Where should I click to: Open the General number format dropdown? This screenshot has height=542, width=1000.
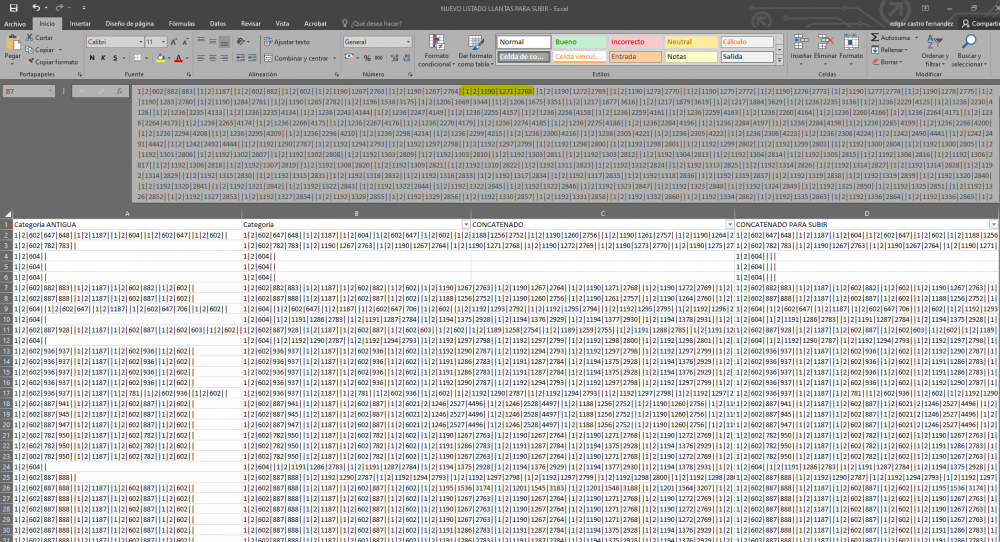click(x=408, y=42)
